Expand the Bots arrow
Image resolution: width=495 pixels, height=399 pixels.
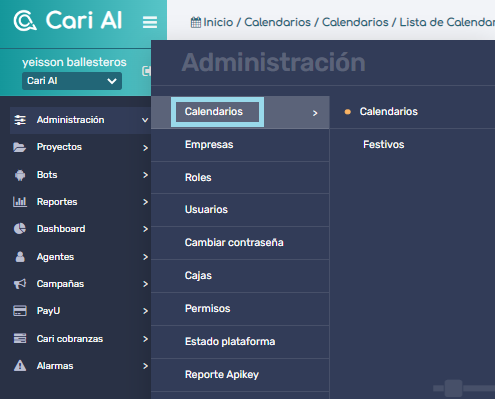(145, 175)
